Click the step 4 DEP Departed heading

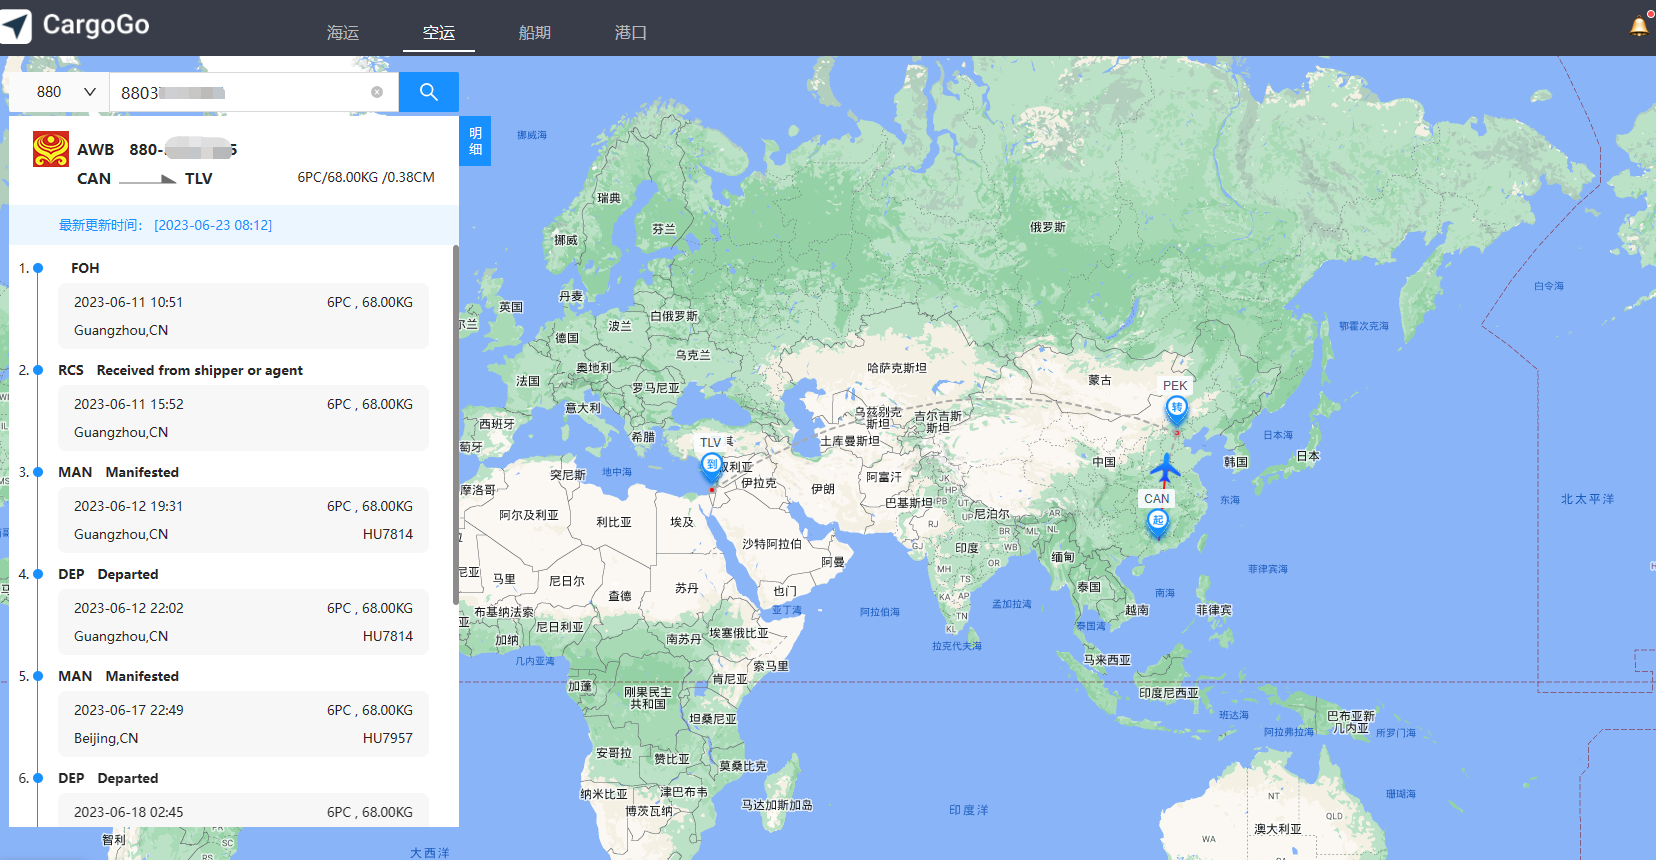(108, 574)
